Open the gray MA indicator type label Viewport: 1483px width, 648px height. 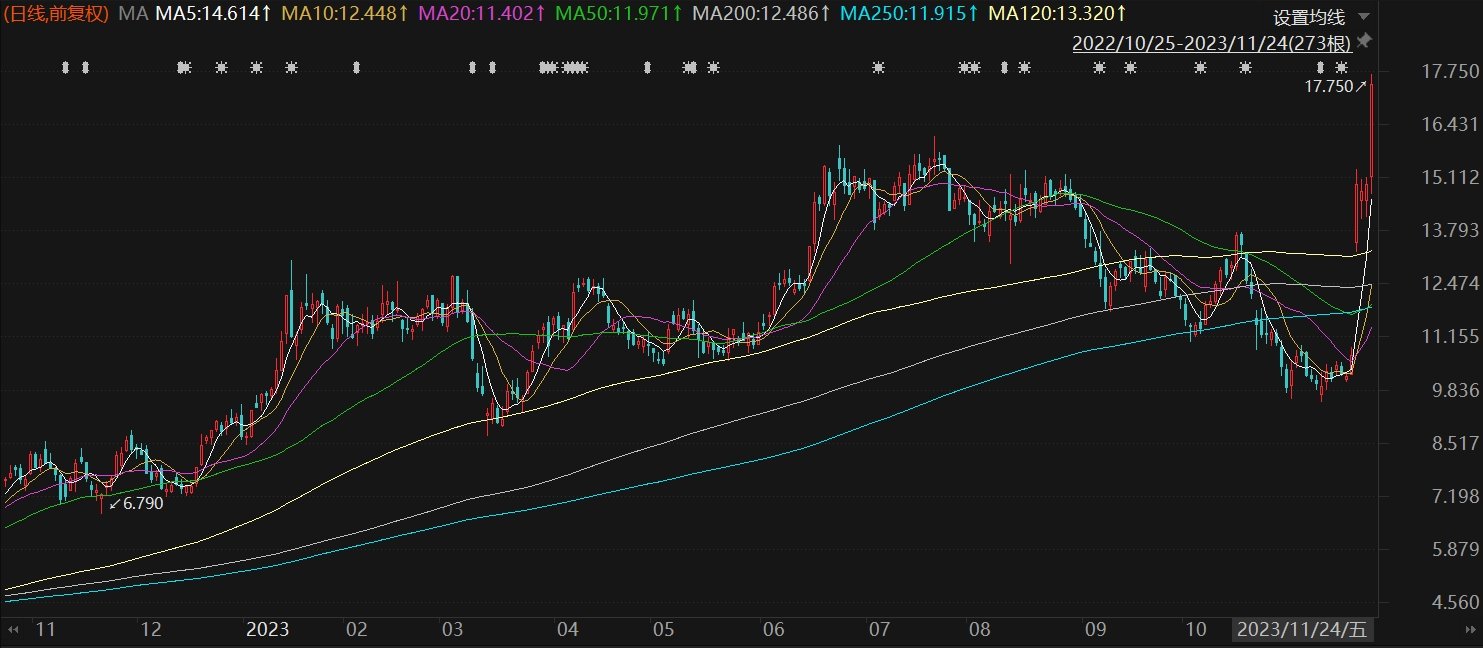pos(133,14)
